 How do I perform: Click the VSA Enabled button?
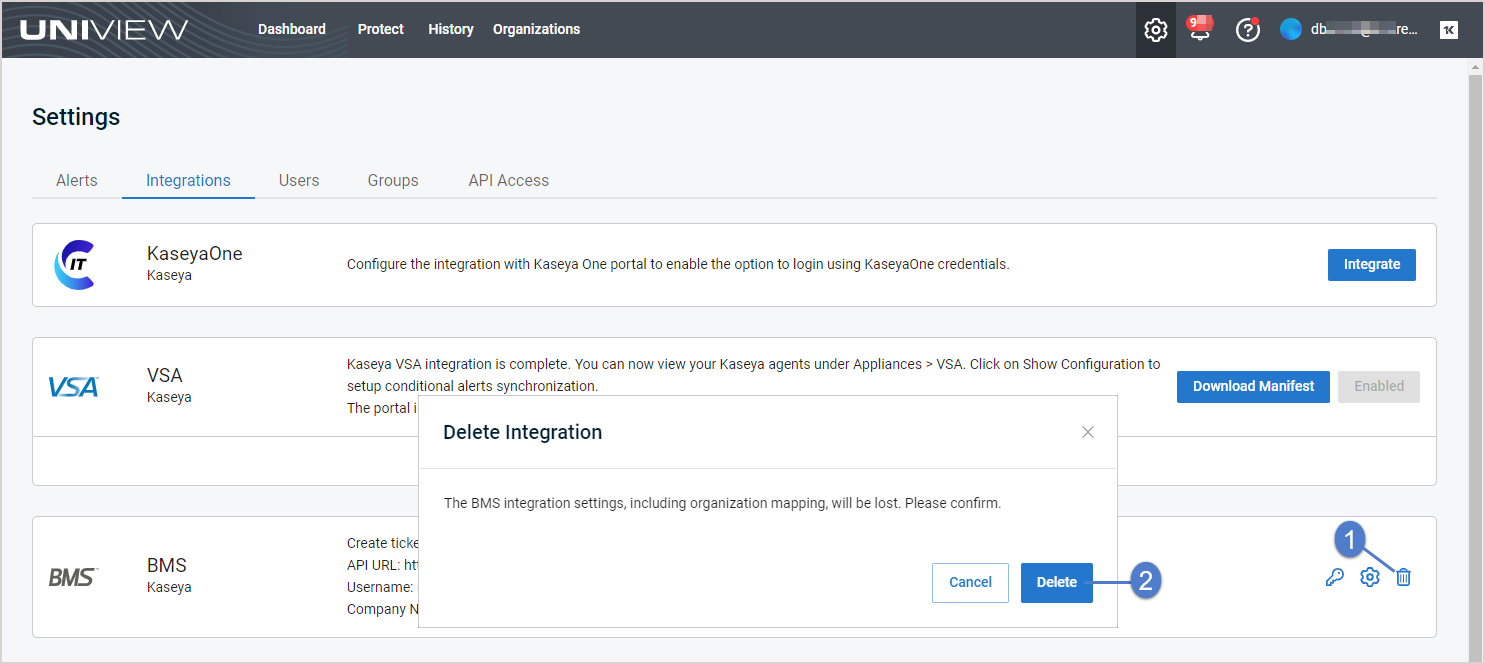1379,386
